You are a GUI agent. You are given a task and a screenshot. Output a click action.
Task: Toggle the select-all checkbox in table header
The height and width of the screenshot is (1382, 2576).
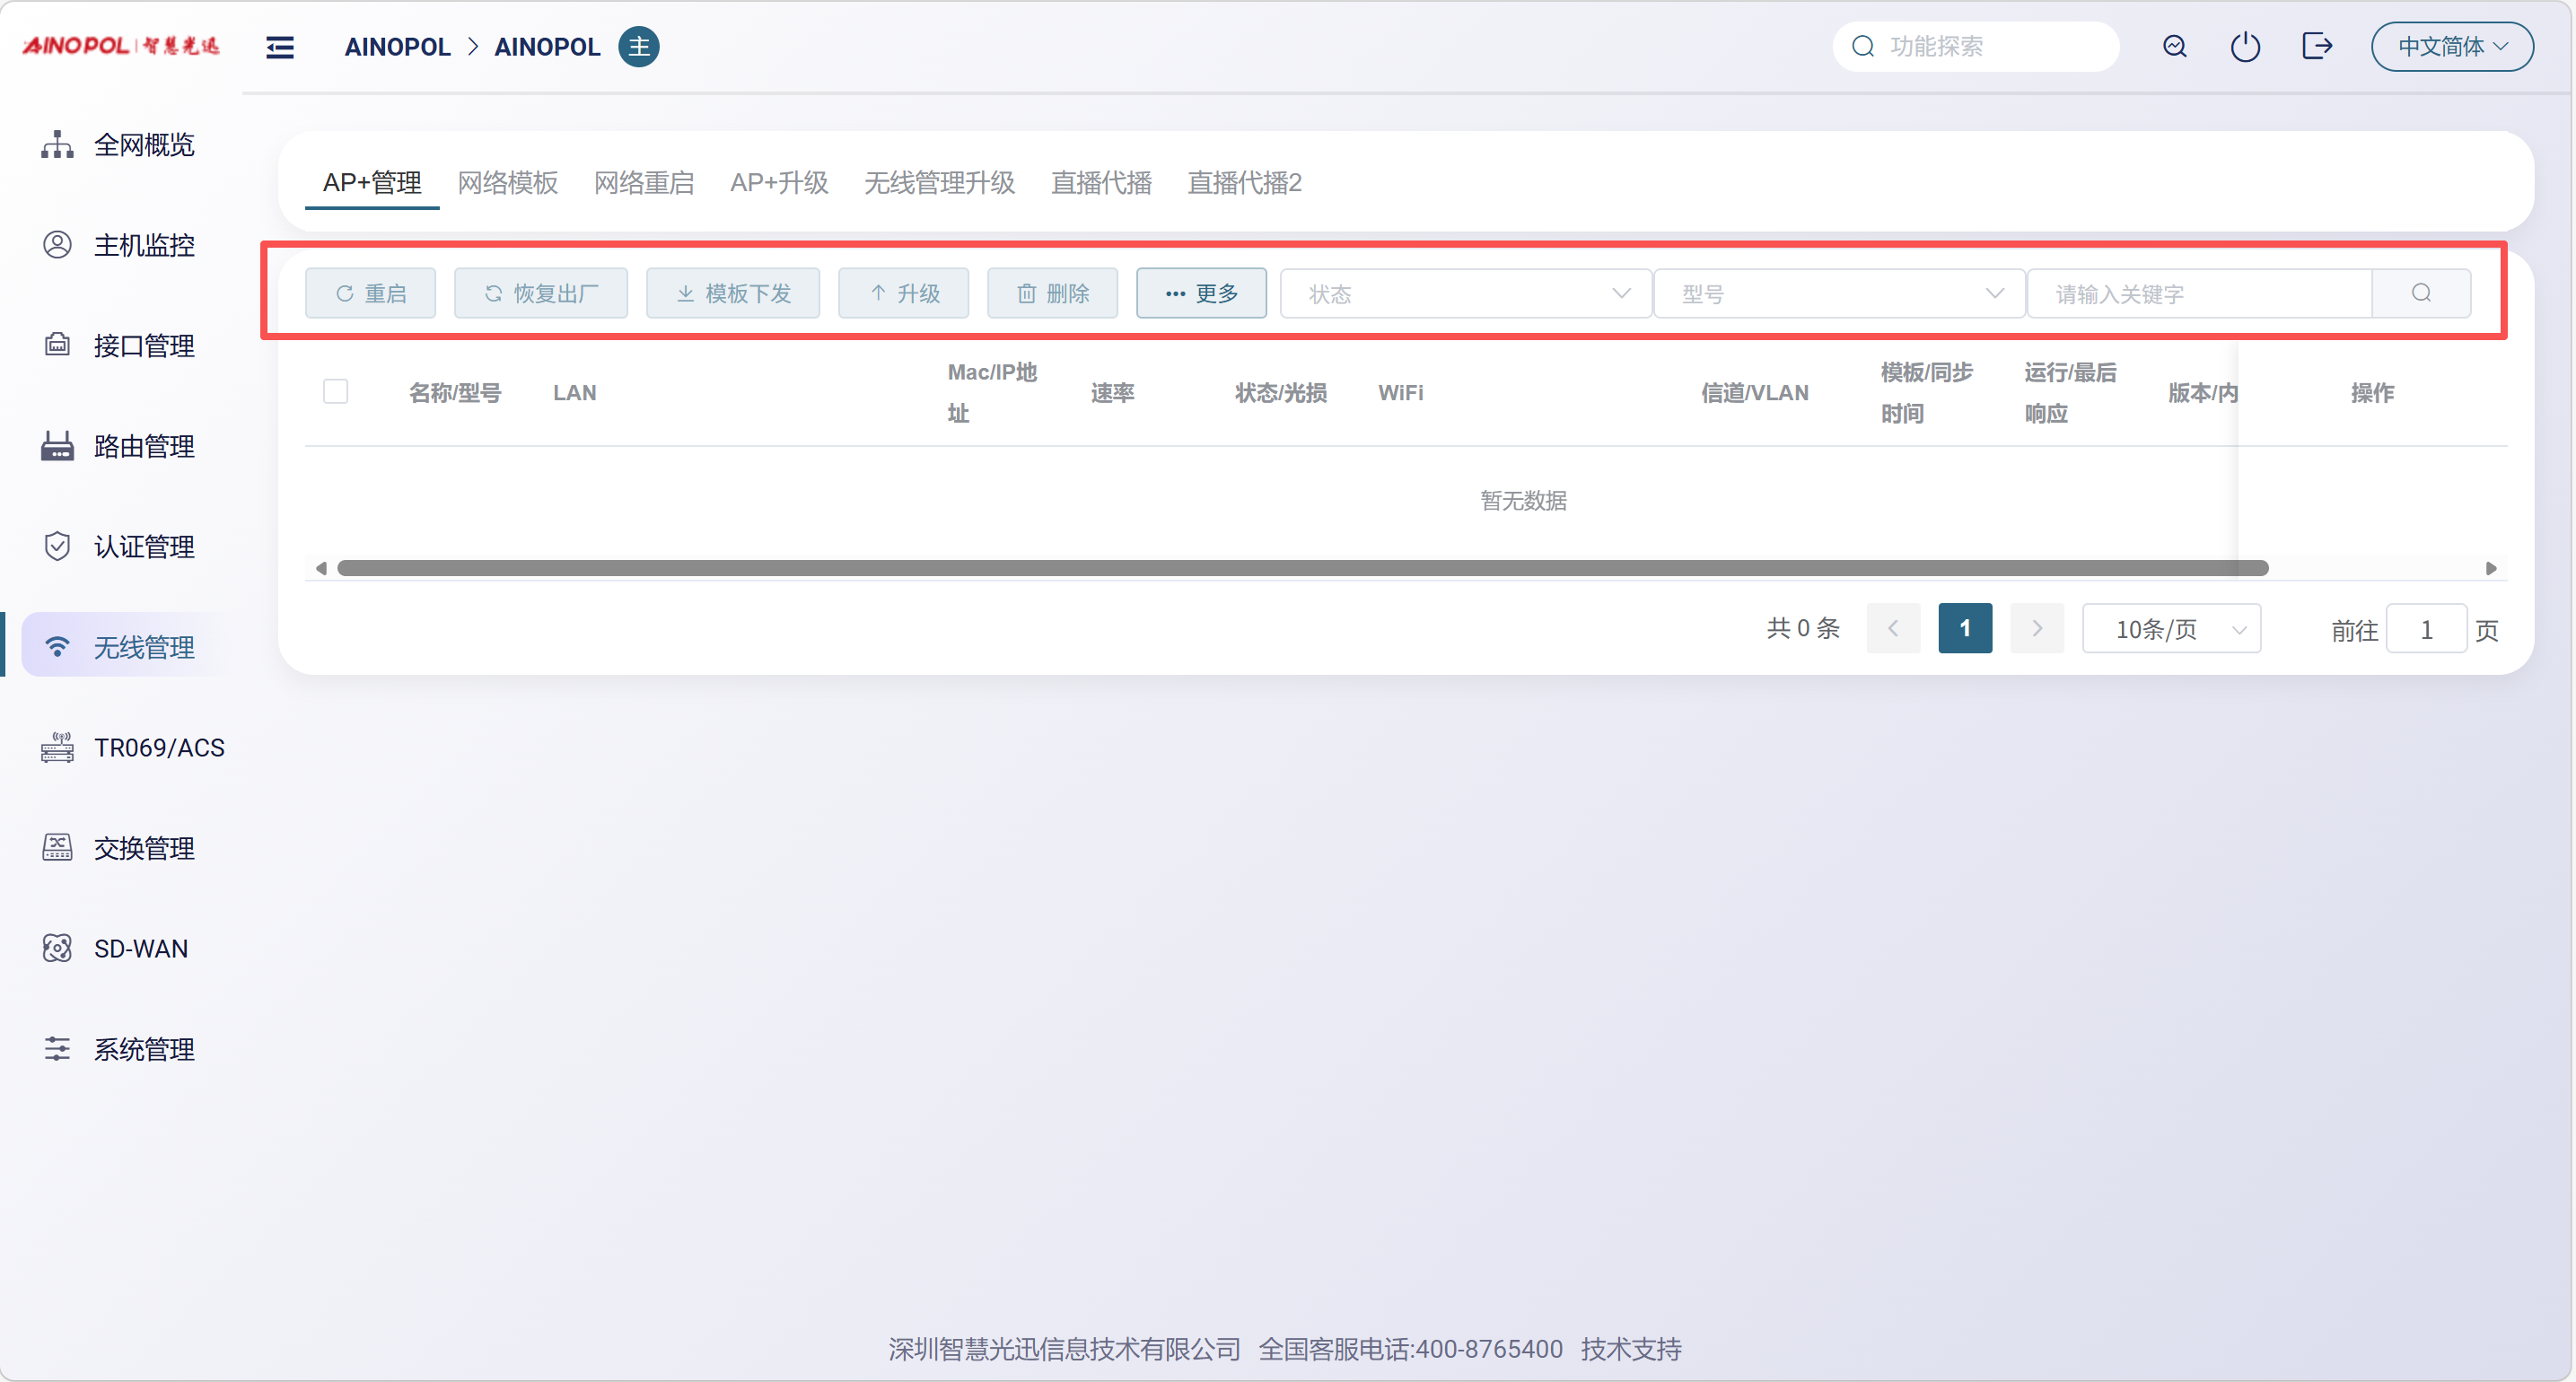[x=336, y=392]
